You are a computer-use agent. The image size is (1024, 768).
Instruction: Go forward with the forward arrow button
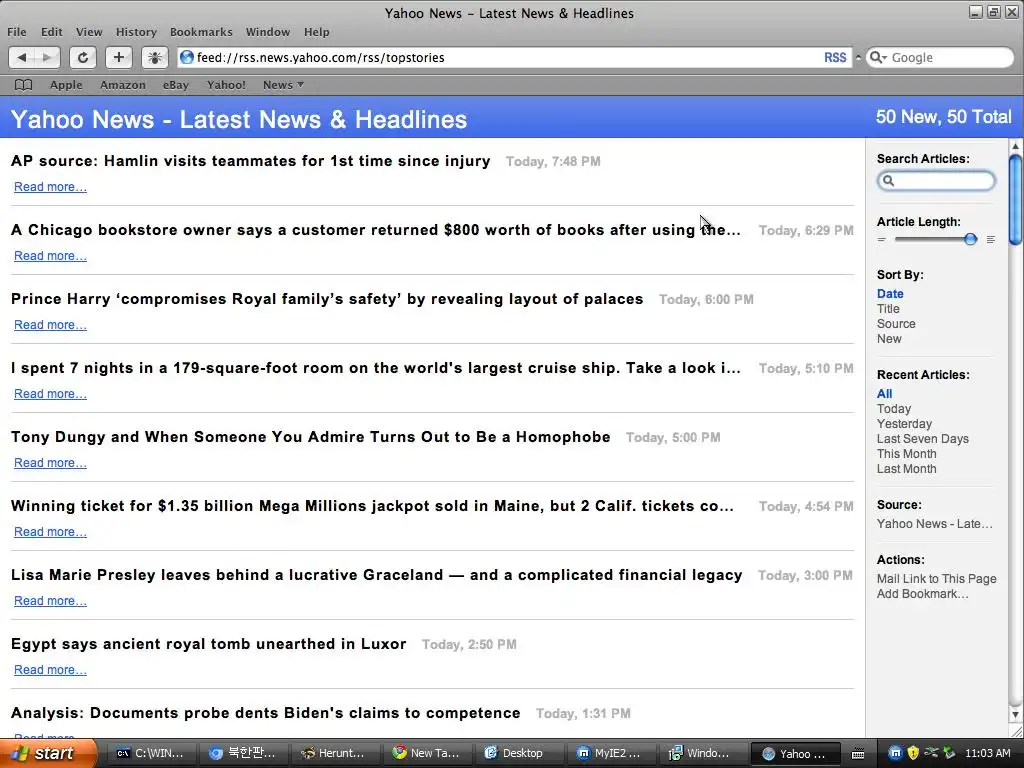pyautogui.click(x=47, y=57)
